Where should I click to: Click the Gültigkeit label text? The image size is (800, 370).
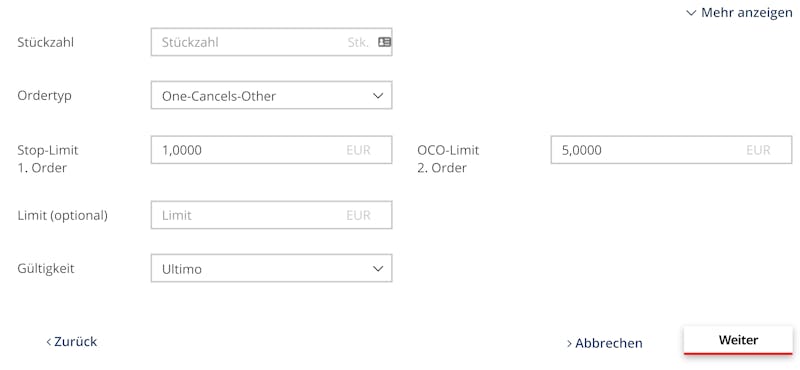tap(46, 268)
